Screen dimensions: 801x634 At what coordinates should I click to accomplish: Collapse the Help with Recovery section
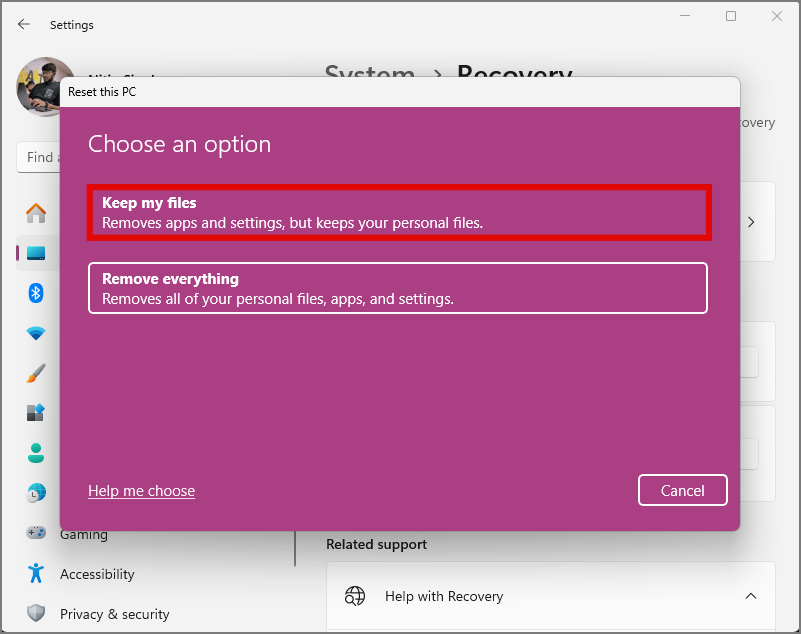click(x=750, y=596)
